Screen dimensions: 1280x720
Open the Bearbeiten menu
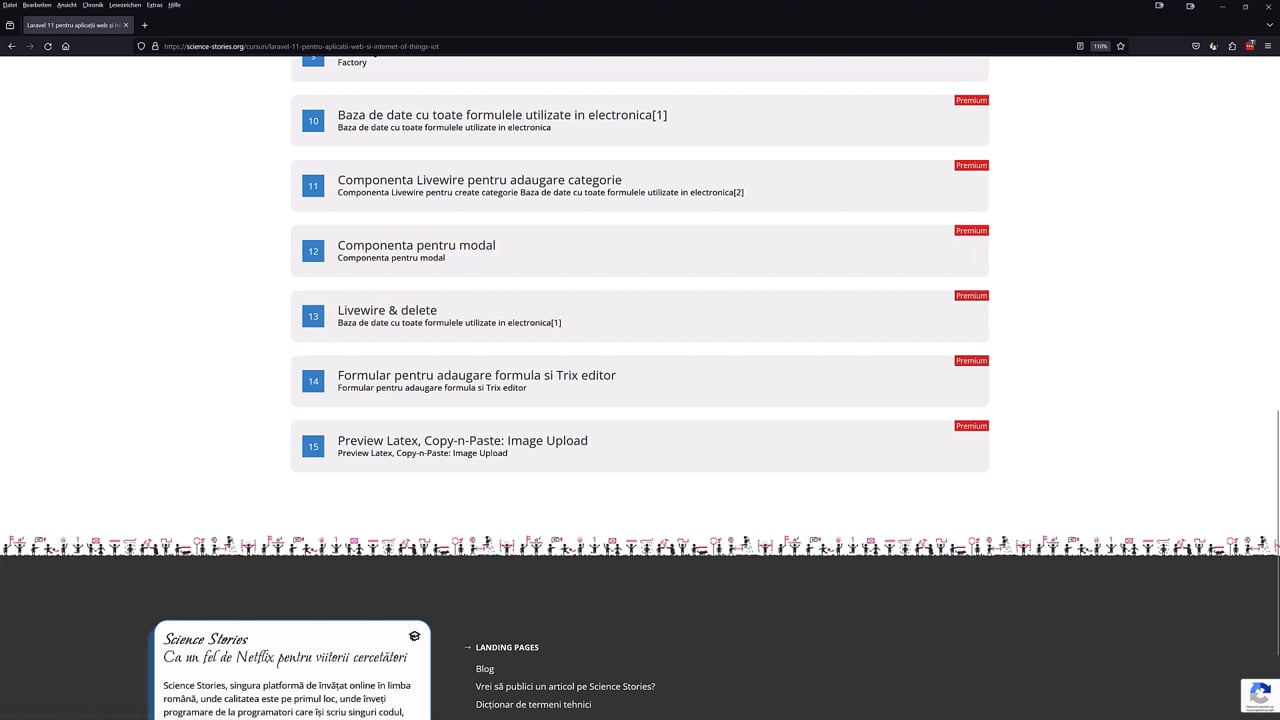tap(37, 5)
